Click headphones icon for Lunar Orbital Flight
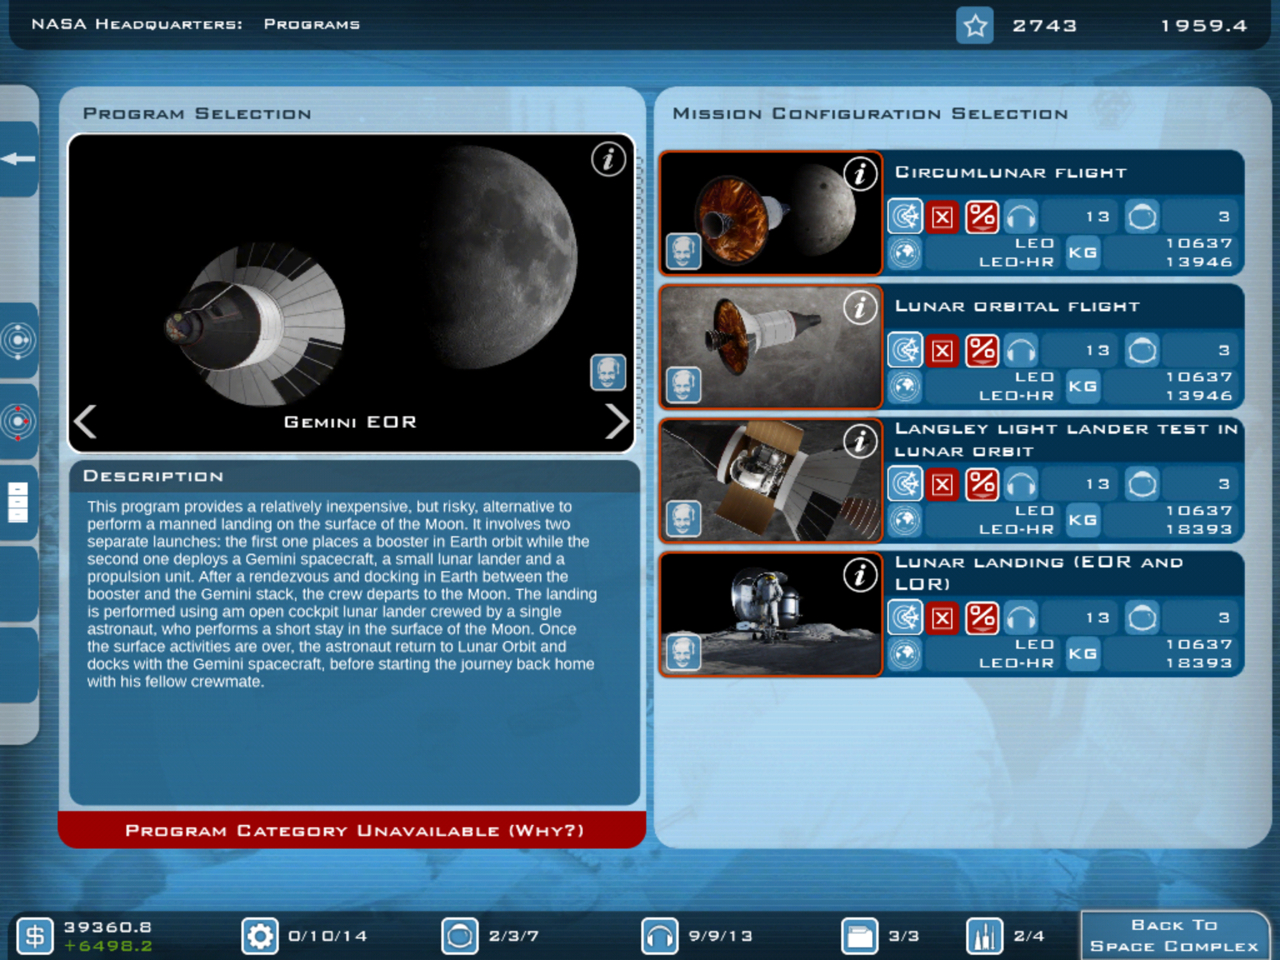1280x960 pixels. 1021,350
